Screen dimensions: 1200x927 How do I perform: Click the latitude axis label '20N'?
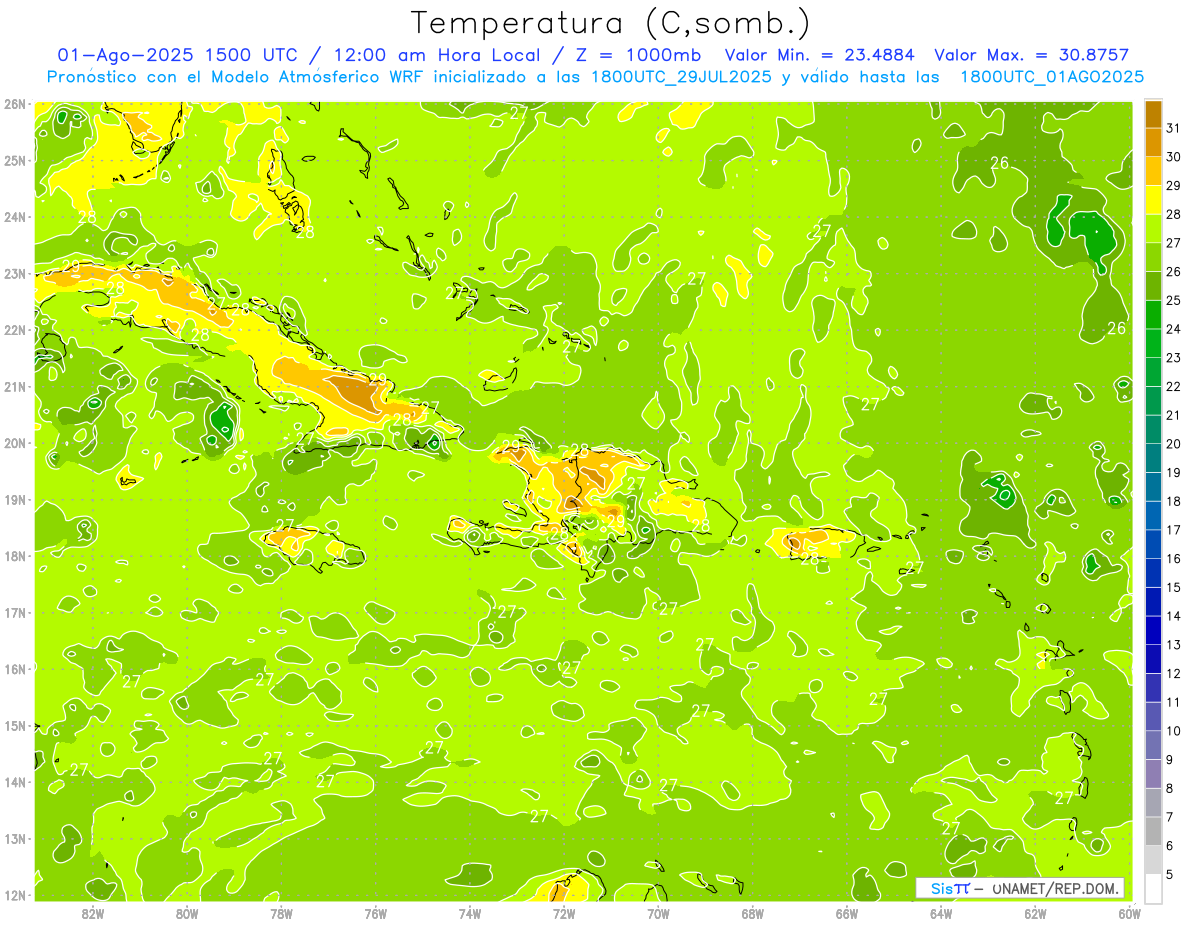click(x=15, y=443)
